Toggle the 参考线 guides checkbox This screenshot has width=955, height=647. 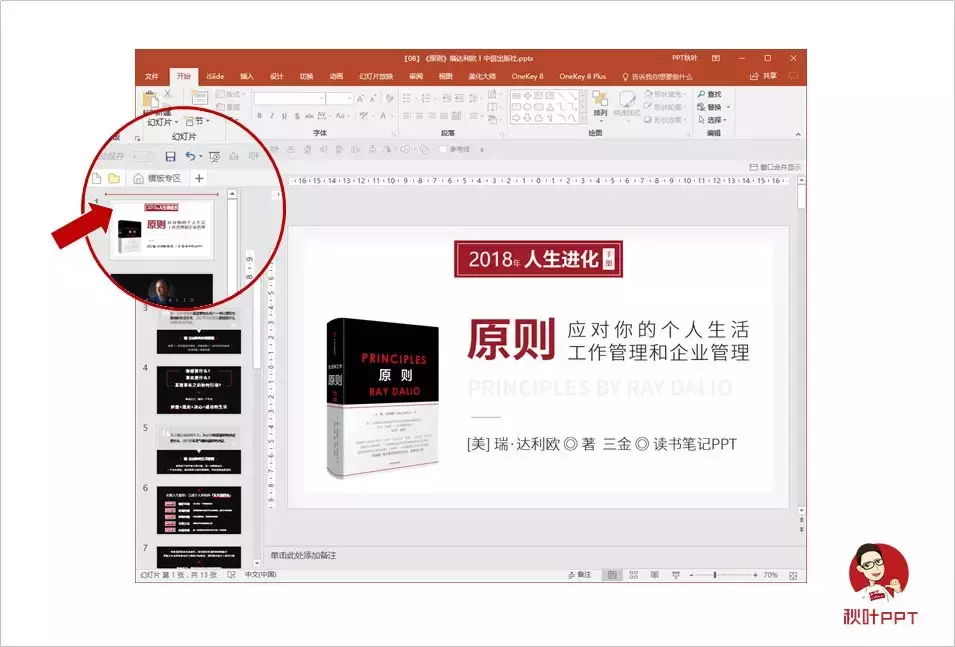(443, 149)
